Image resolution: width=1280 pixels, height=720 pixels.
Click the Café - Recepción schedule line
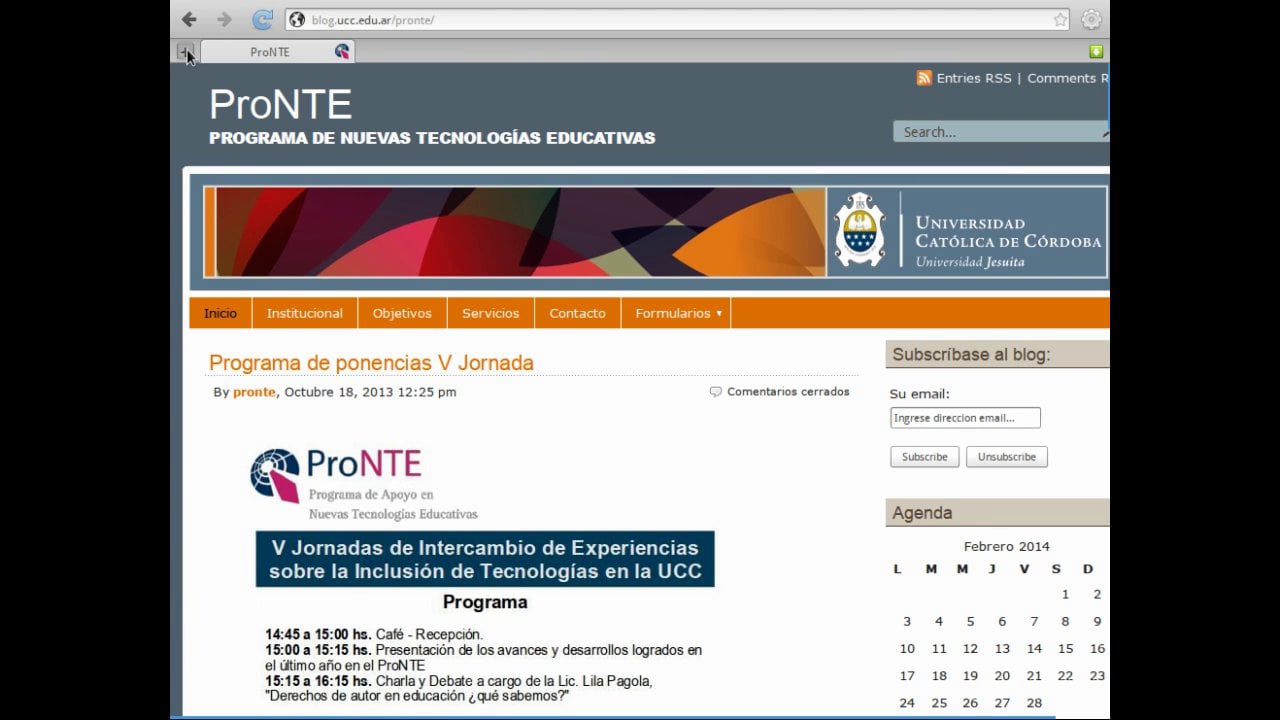(374, 634)
